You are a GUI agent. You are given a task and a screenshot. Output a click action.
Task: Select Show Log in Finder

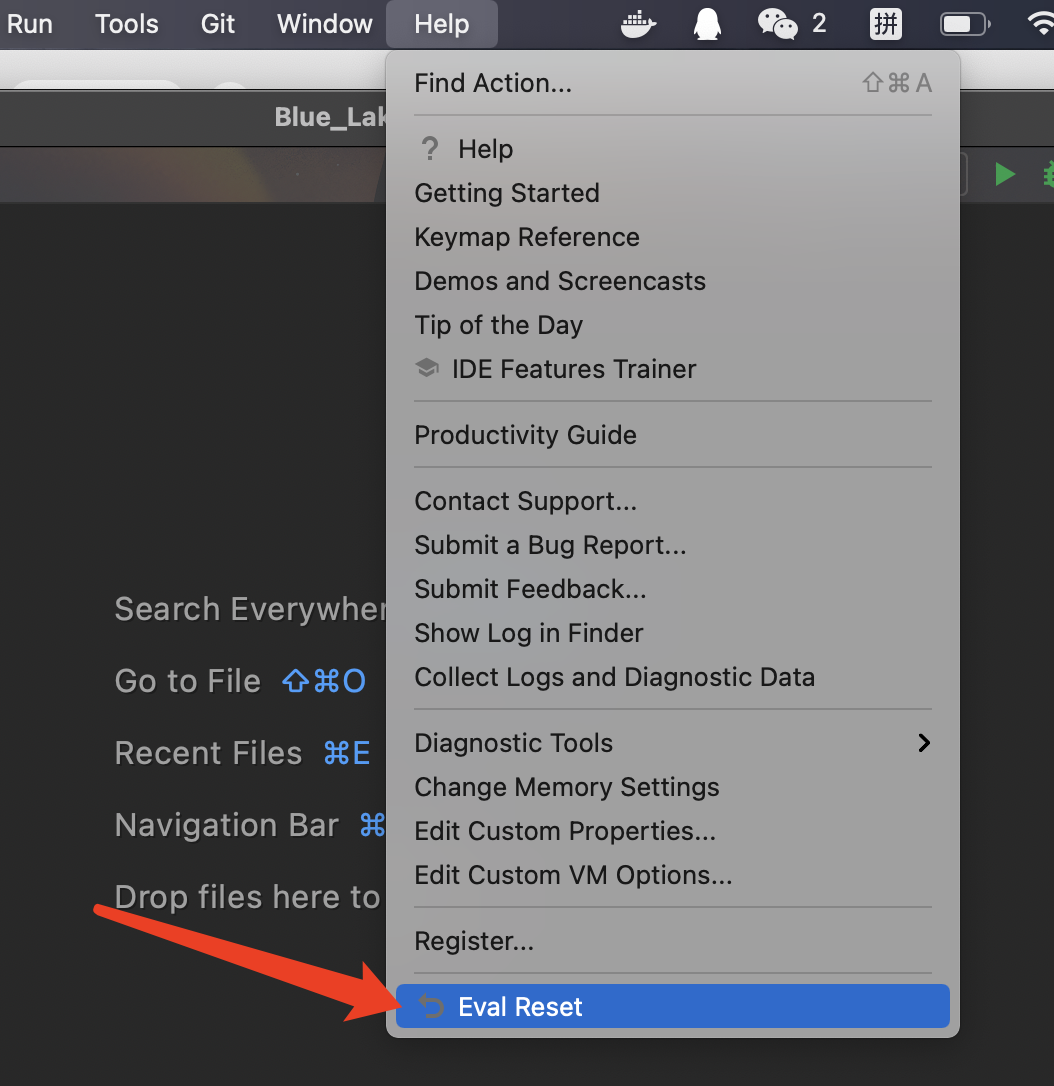click(529, 633)
